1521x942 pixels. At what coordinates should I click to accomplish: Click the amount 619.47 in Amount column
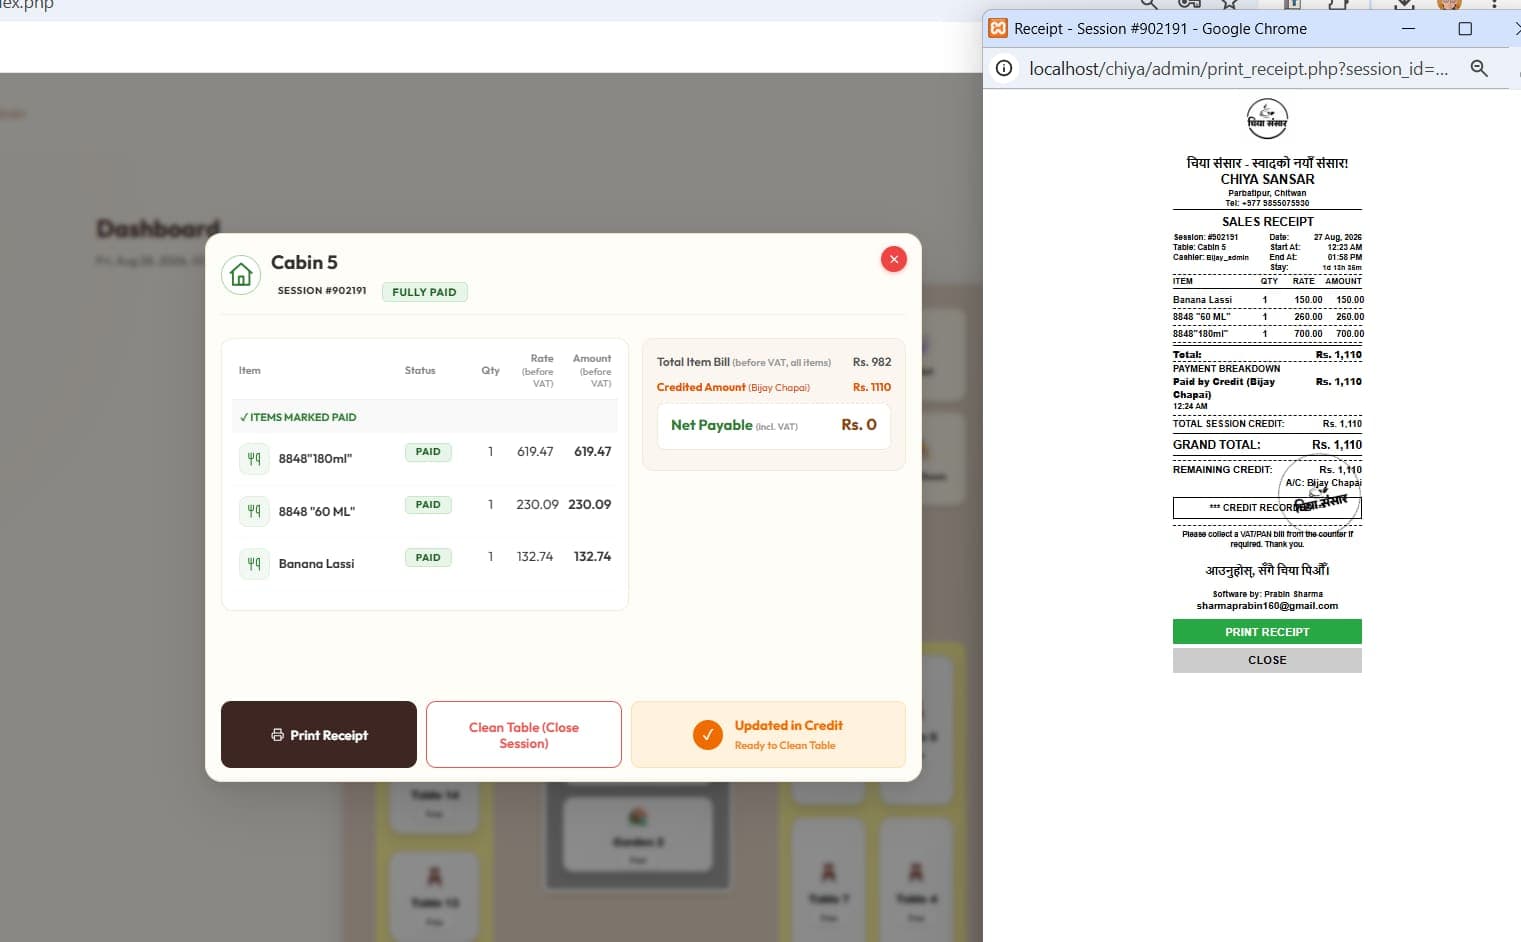[592, 452]
